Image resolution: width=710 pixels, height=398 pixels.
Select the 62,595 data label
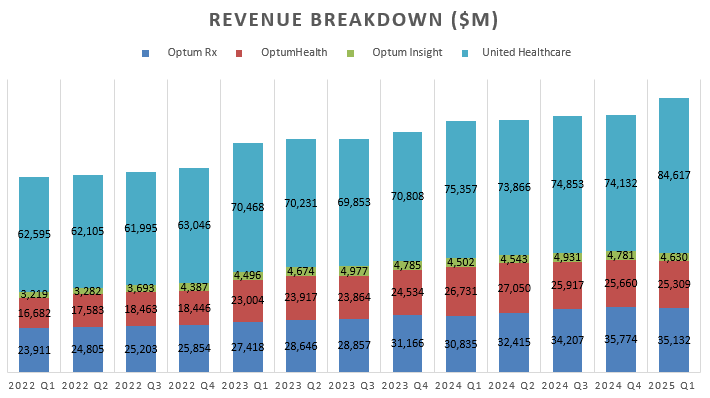click(34, 235)
